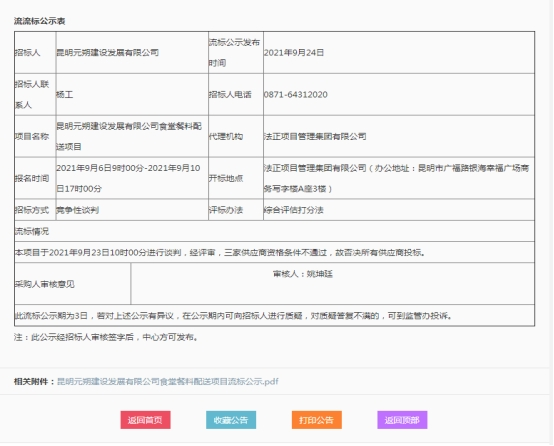Click the bid opening address cell
This screenshot has width=554, height=446.
click(399, 178)
